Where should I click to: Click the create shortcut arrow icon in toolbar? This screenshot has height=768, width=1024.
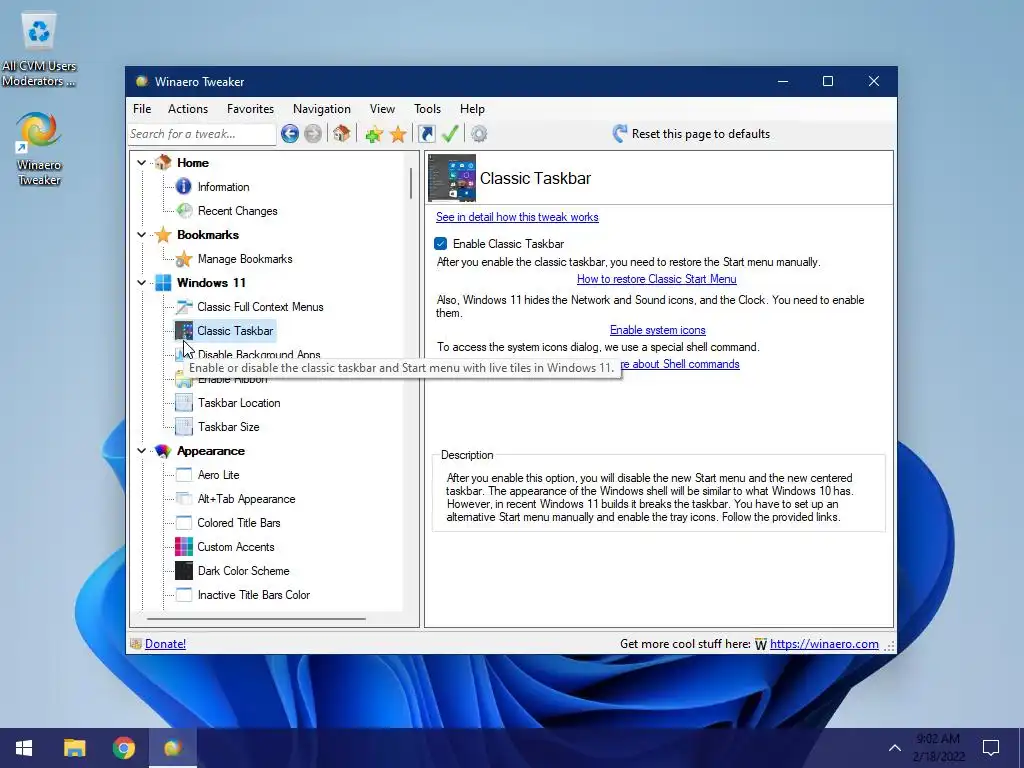pyautogui.click(x=426, y=134)
